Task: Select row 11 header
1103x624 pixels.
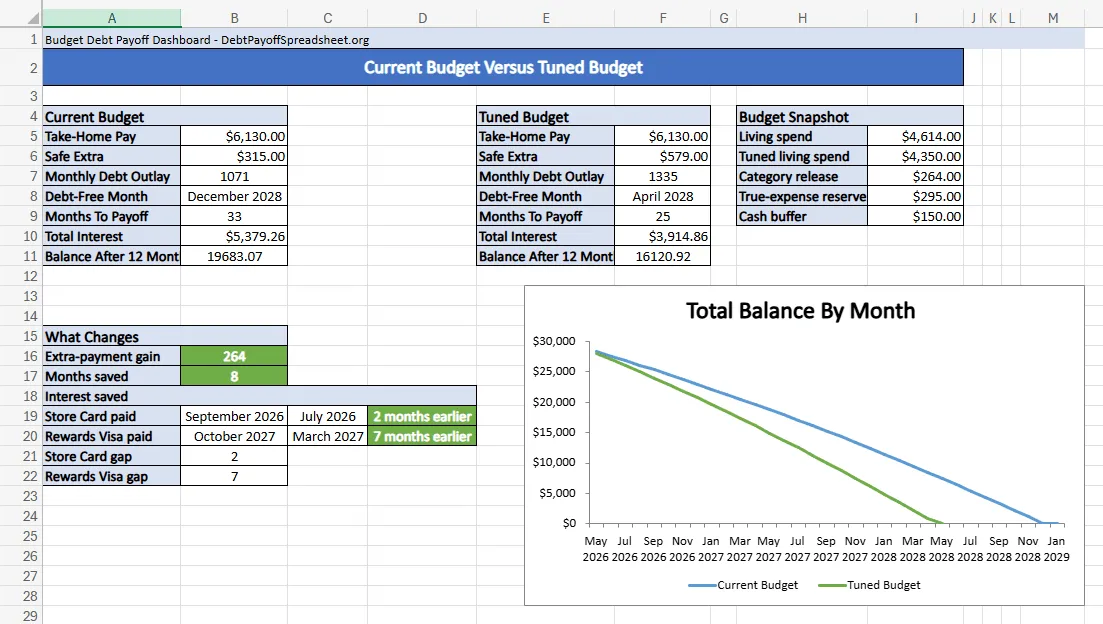Action: pos(21,256)
